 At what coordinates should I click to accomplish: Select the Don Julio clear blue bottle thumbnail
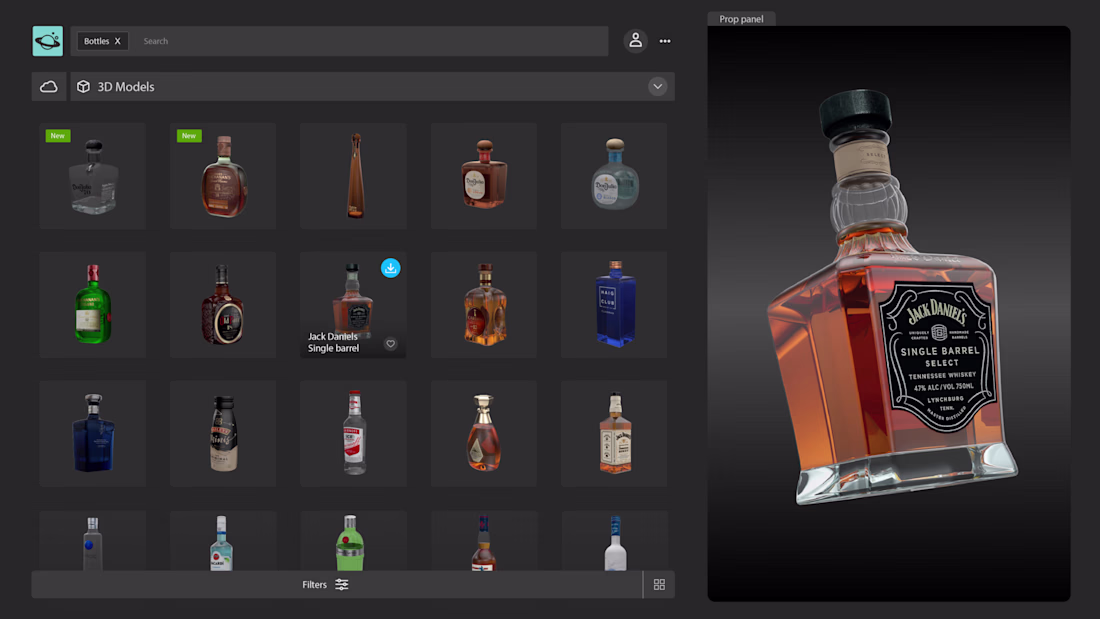click(x=615, y=175)
